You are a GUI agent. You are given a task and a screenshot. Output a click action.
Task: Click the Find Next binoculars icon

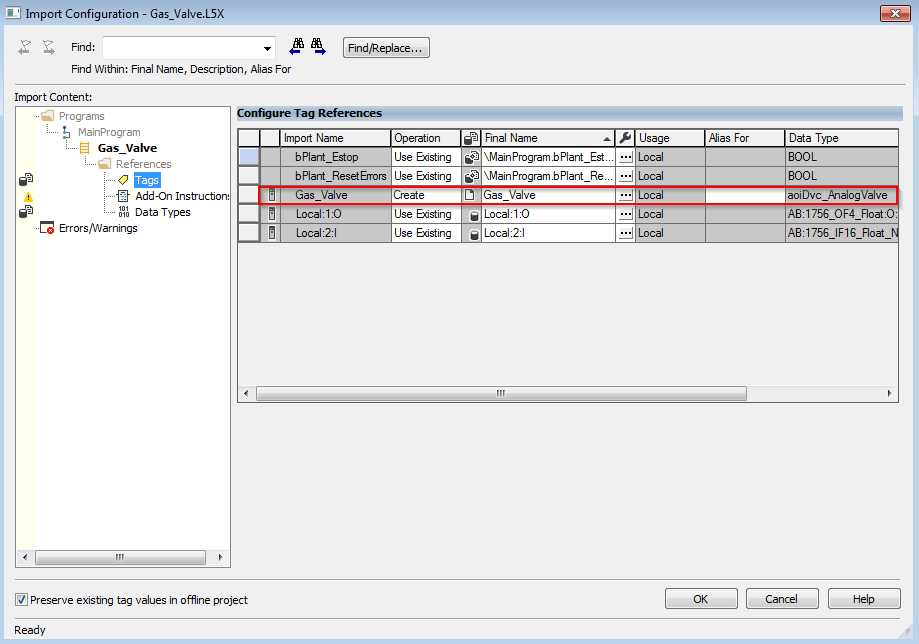(x=318, y=47)
